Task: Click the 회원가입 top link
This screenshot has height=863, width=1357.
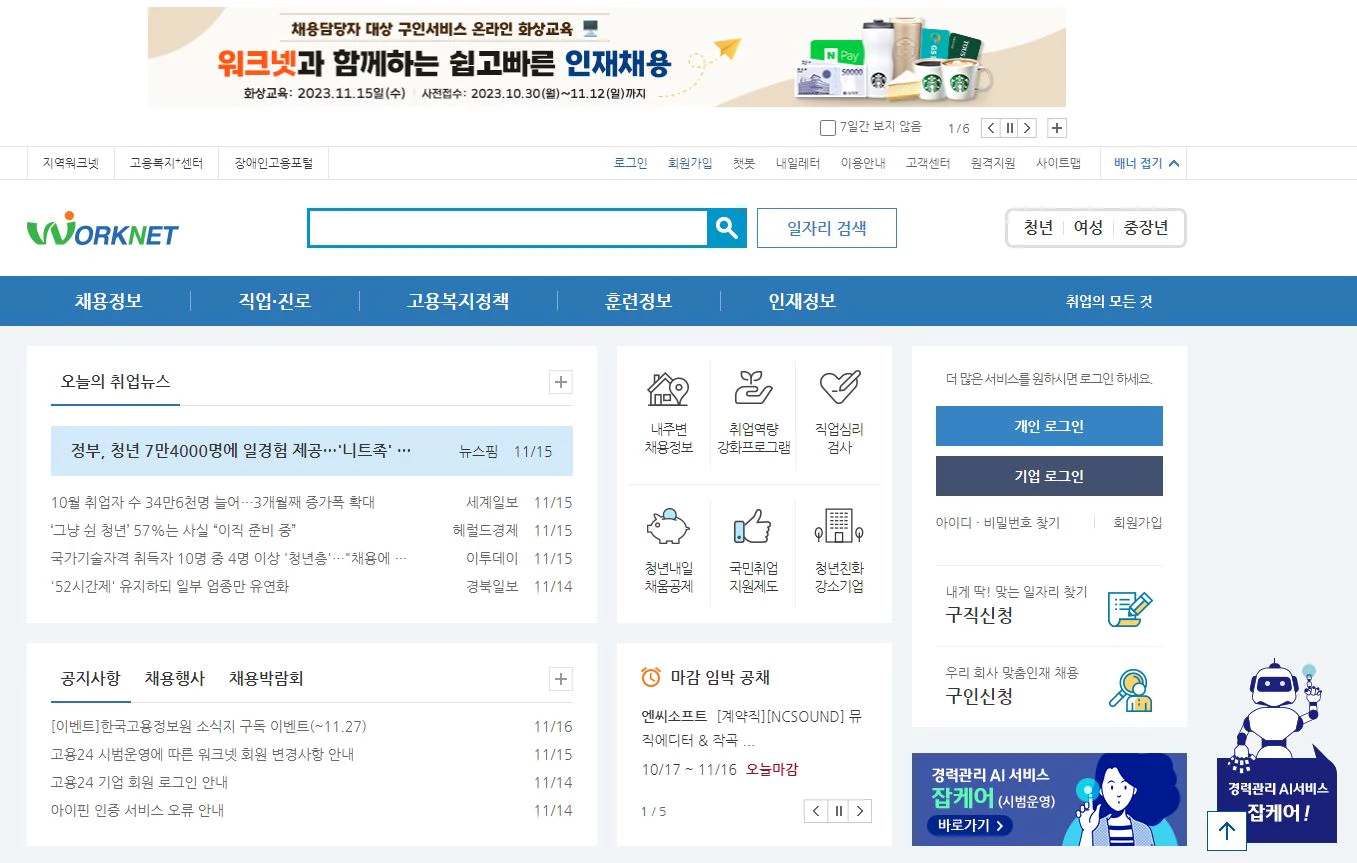Action: coord(690,163)
